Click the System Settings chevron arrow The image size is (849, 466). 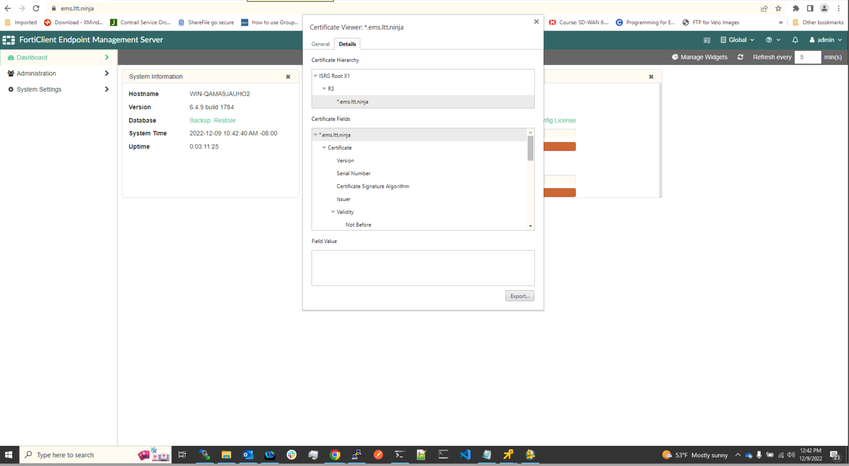(107, 89)
